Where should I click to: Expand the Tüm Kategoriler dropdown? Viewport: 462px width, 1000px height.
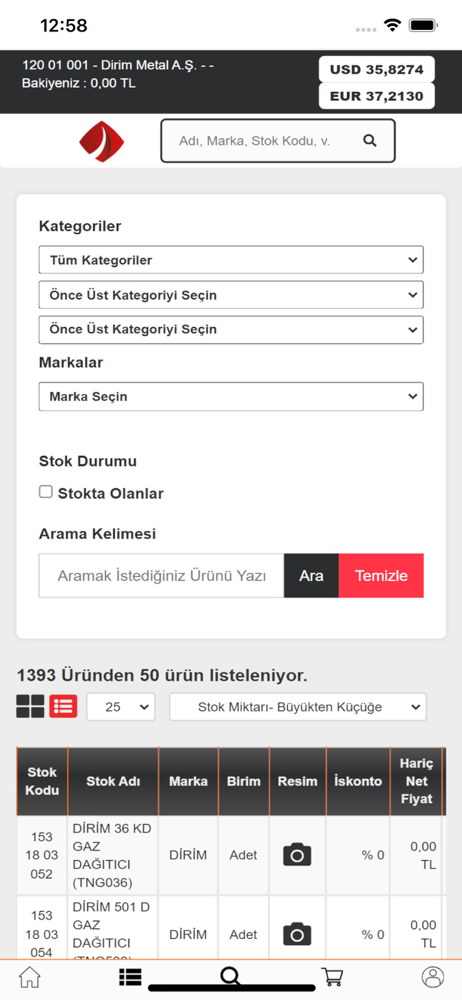point(231,260)
